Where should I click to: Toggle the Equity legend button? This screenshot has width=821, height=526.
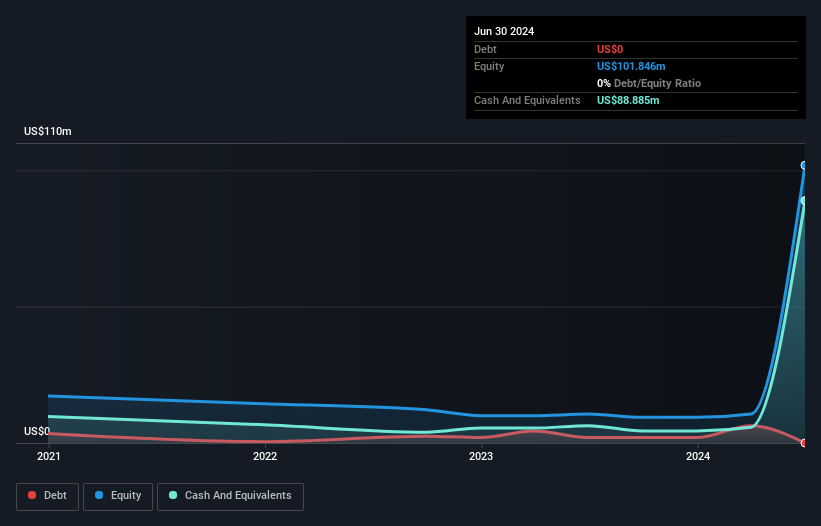[x=118, y=496]
